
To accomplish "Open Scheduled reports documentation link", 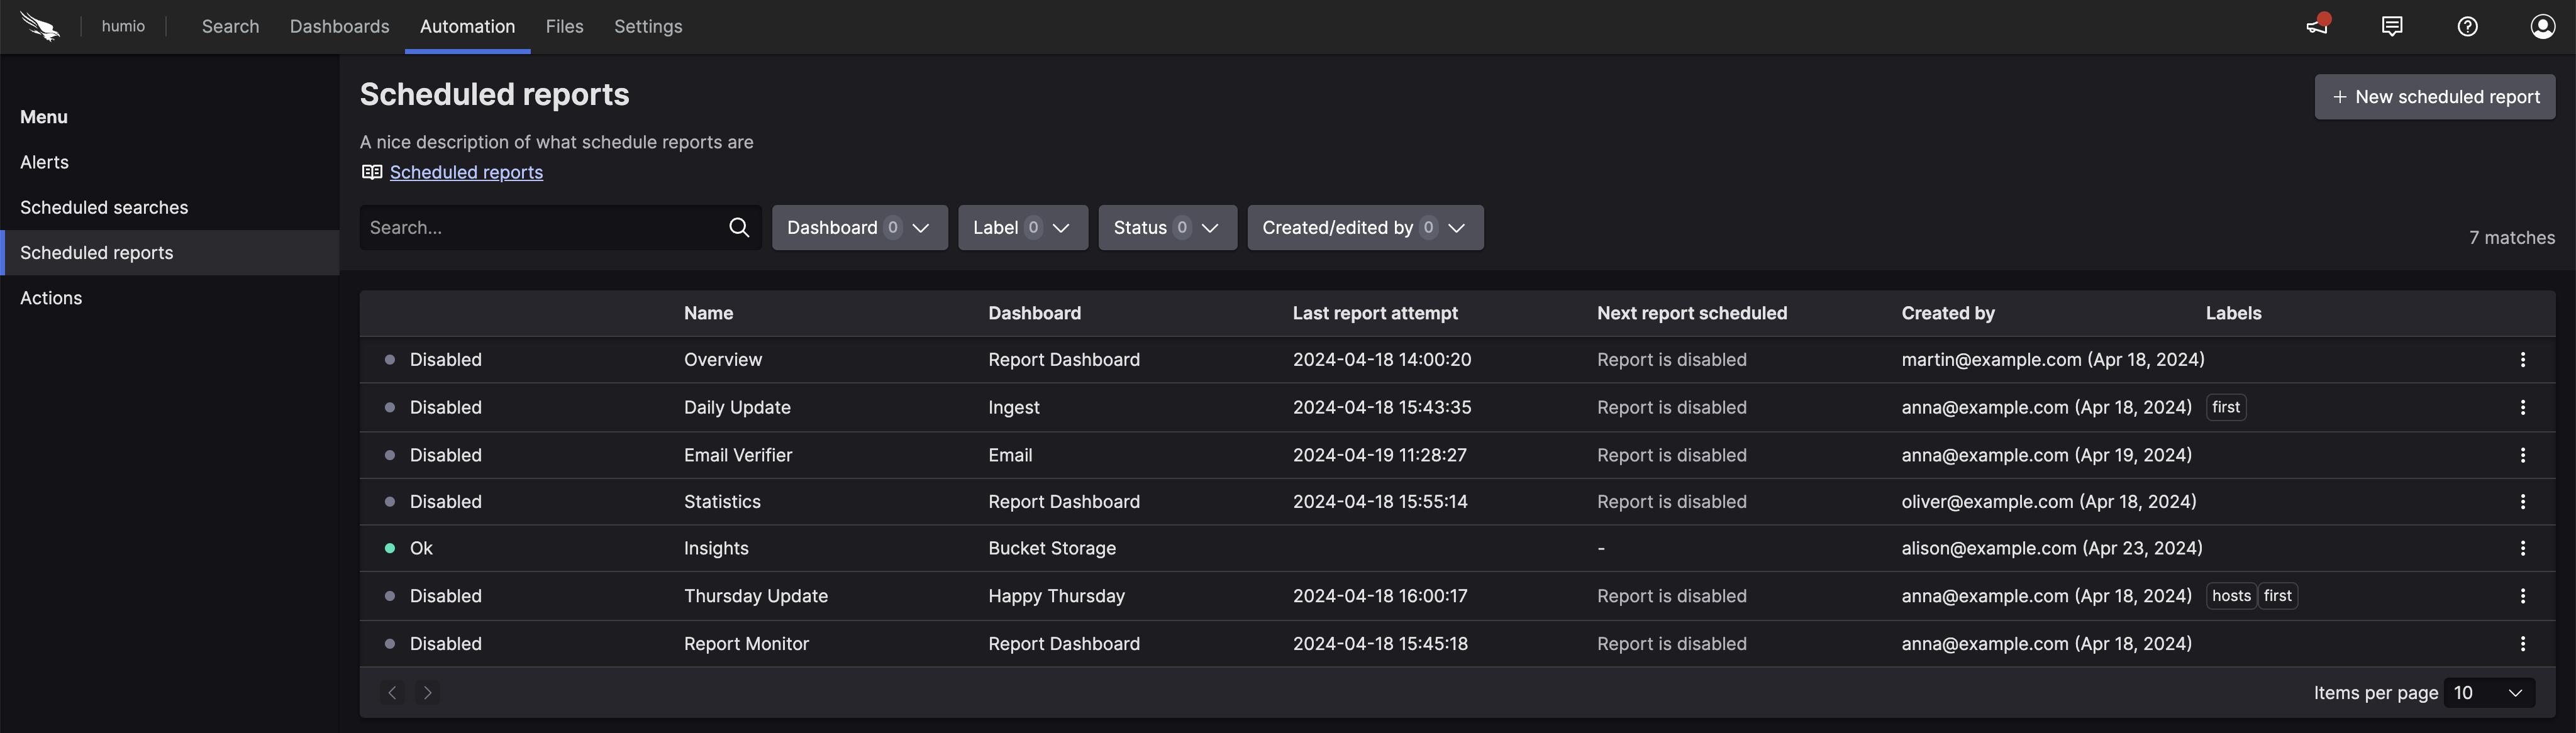I will [466, 173].
